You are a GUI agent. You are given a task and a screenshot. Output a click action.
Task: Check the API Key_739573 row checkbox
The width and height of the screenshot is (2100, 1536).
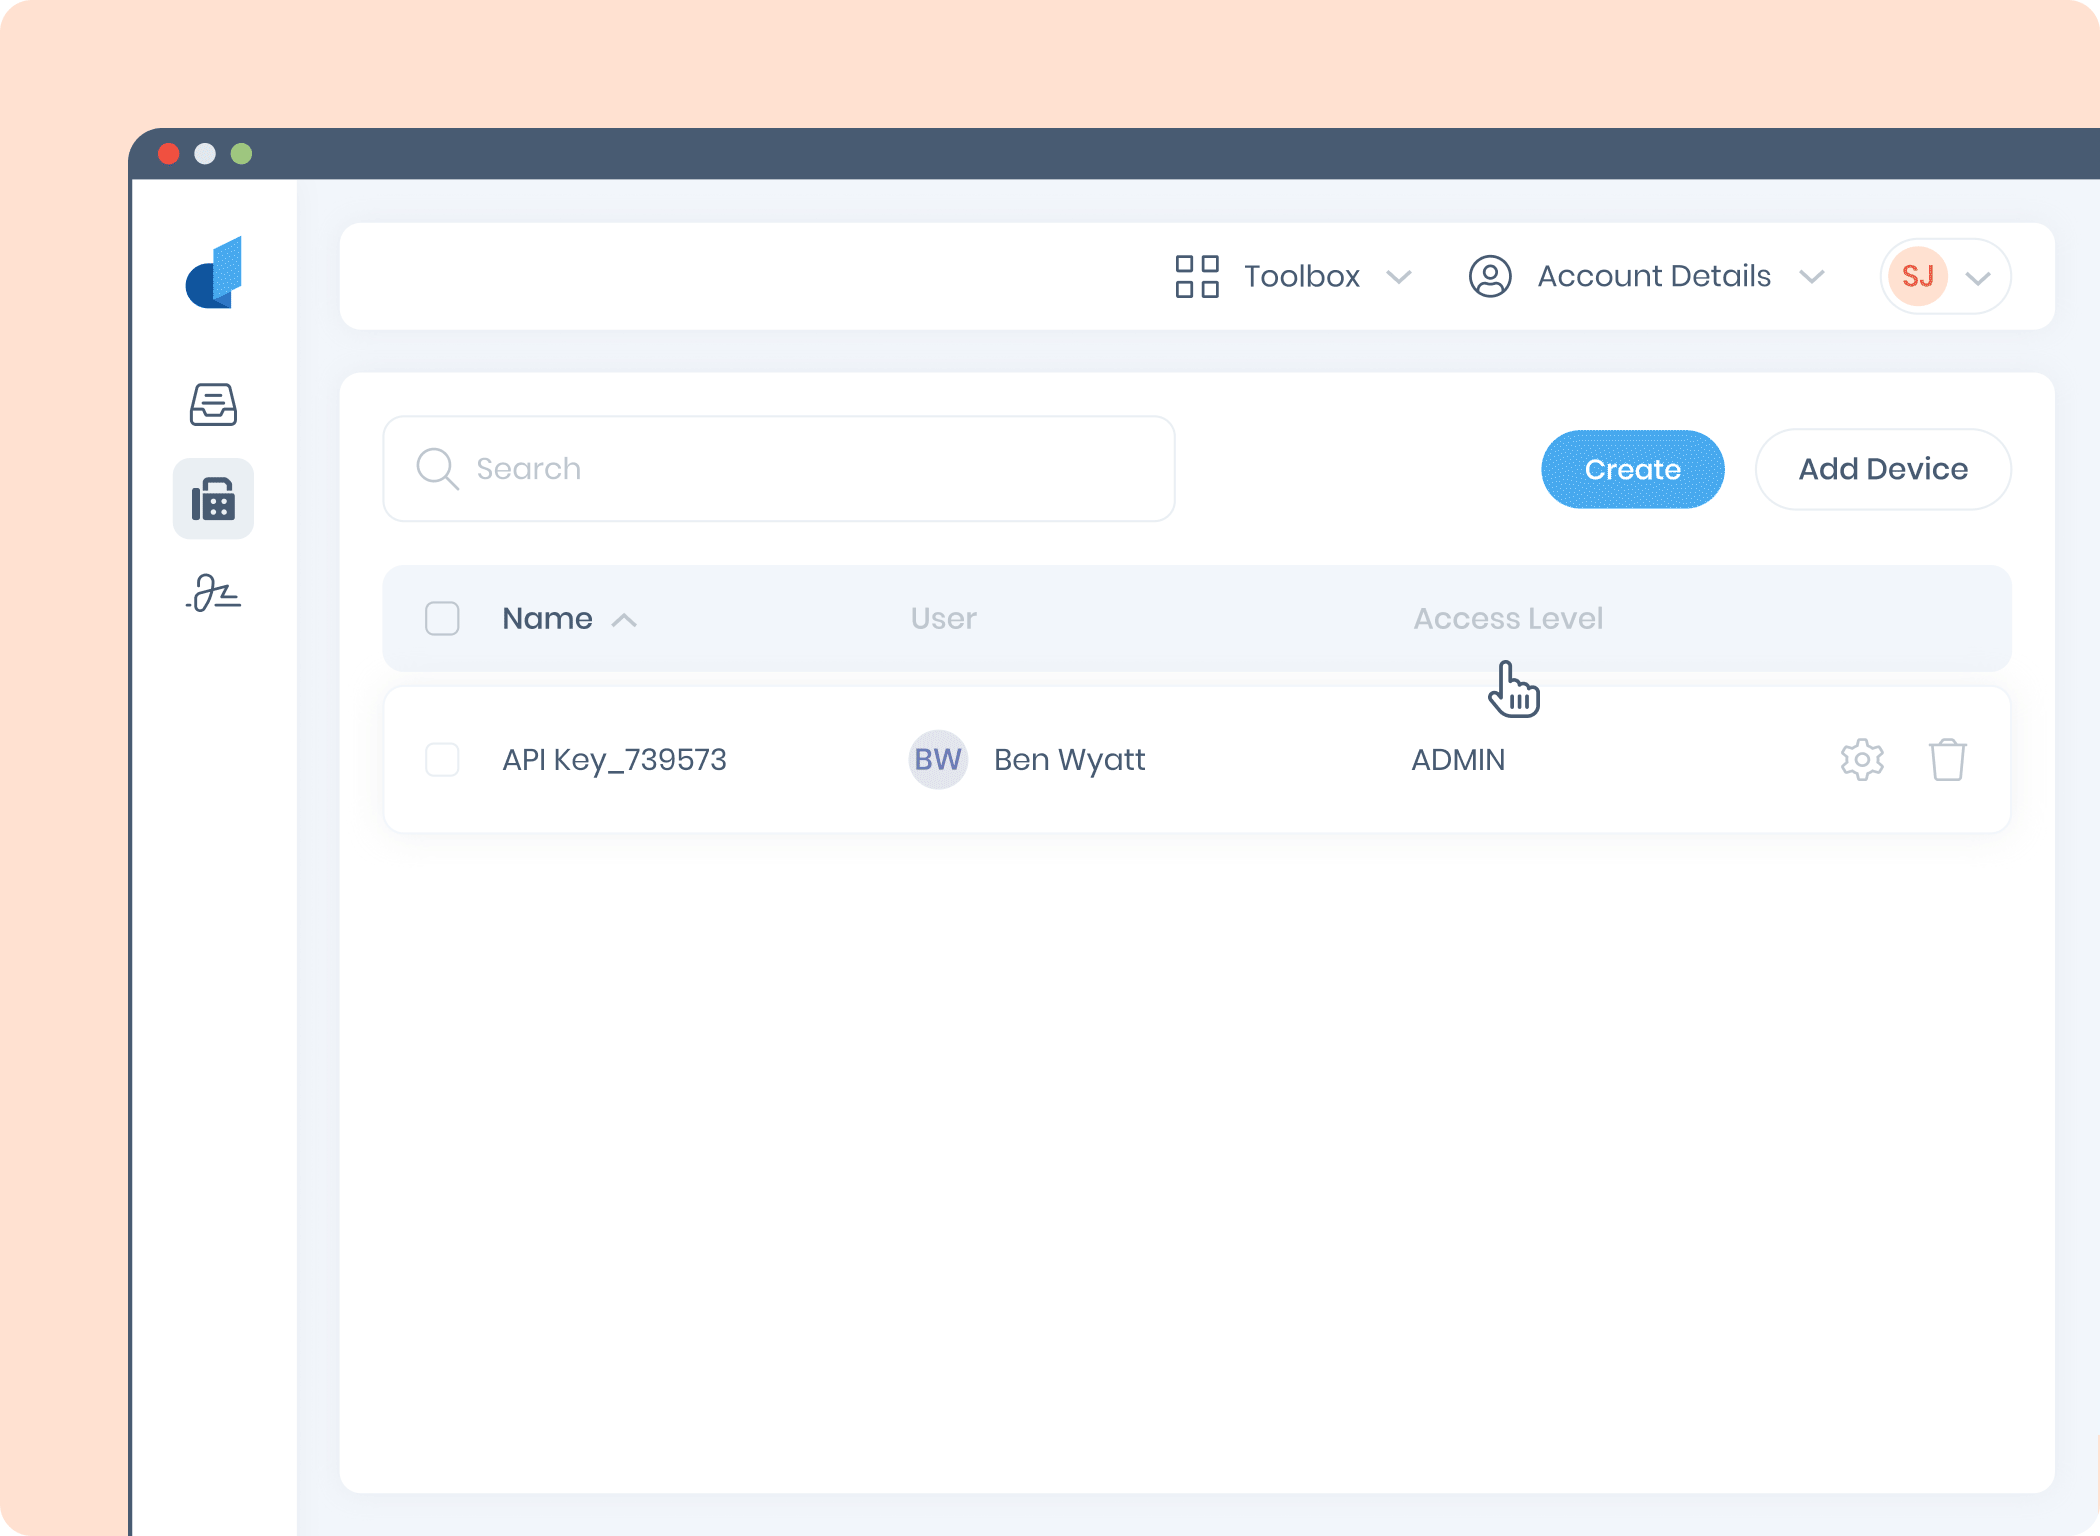point(442,760)
